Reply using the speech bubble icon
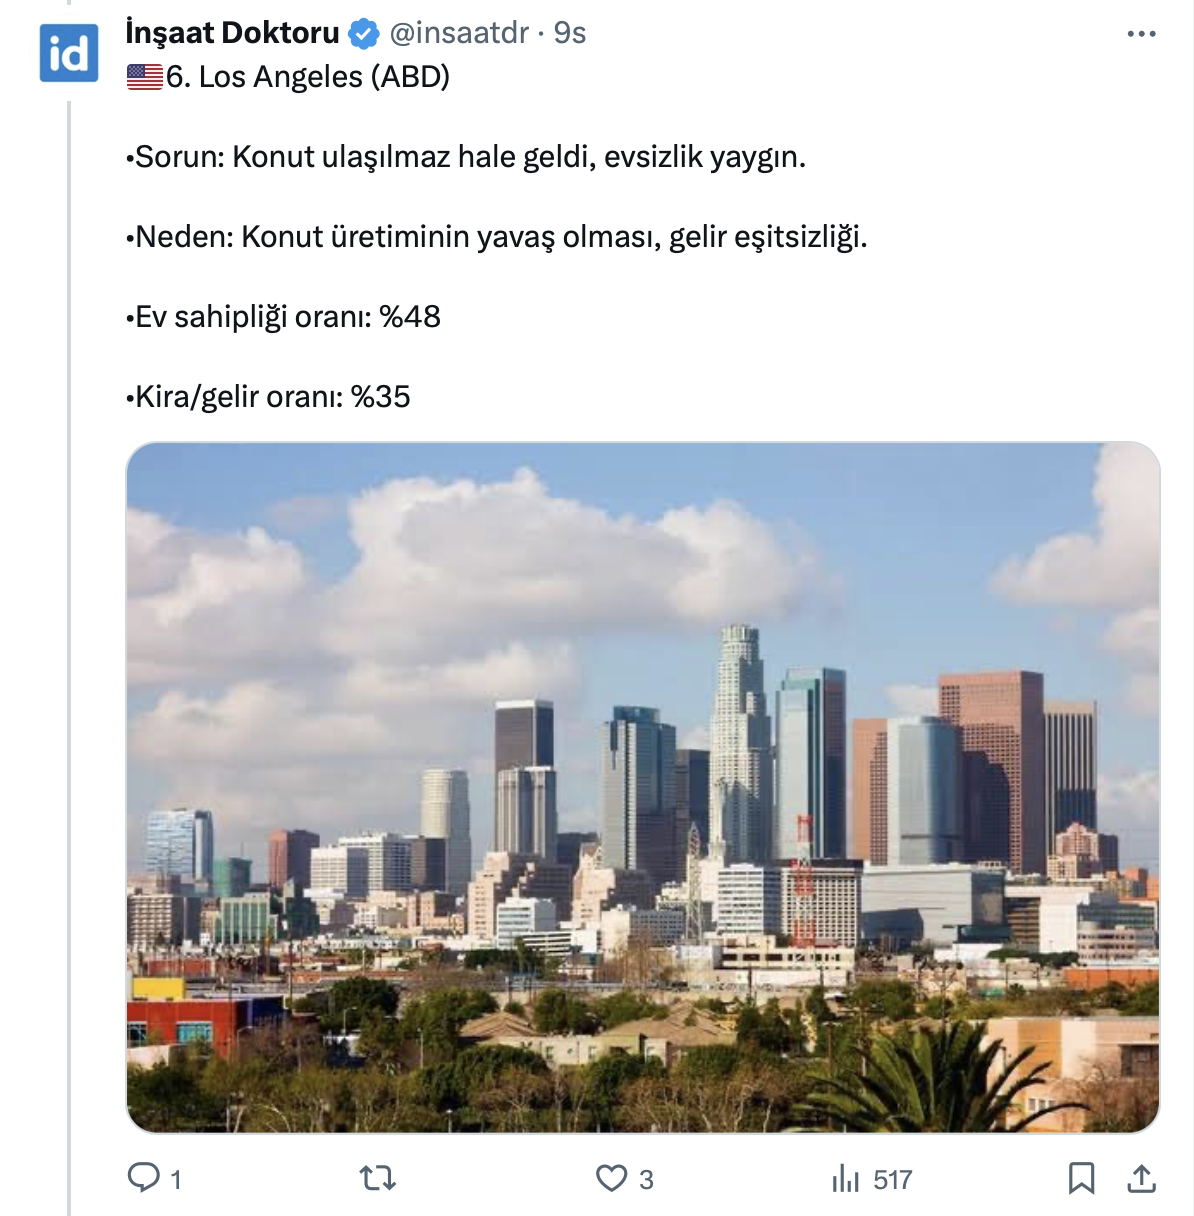This screenshot has height=1216, width=1194. click(144, 1178)
